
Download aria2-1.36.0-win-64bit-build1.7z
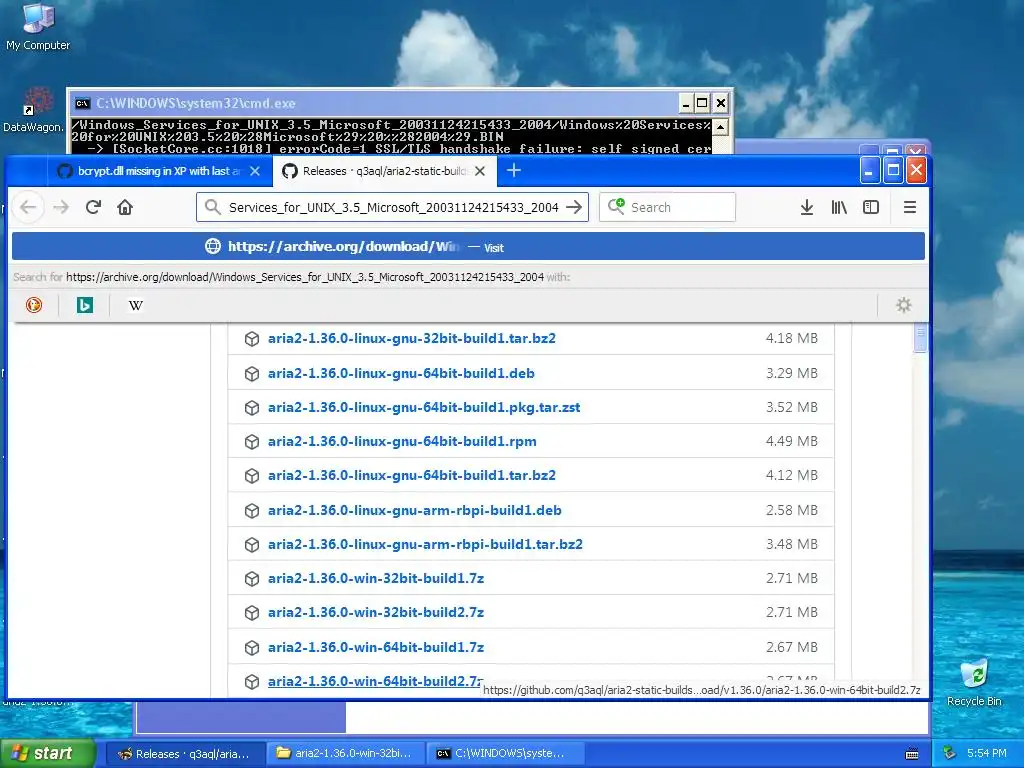pos(376,647)
